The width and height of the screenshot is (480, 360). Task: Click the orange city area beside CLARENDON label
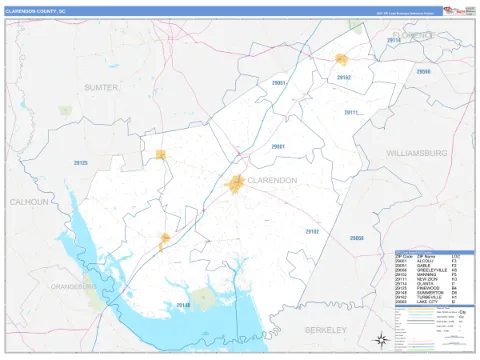[x=236, y=184]
